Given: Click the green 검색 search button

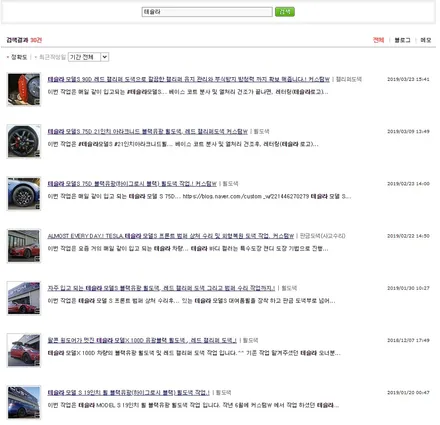Looking at the screenshot, I should pyautogui.click(x=285, y=12).
